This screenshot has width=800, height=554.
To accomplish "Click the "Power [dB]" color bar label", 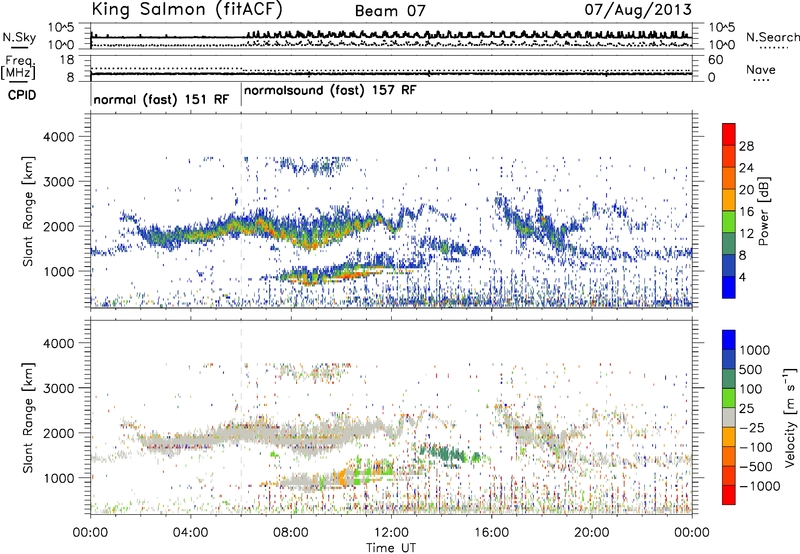I will click(x=763, y=211).
